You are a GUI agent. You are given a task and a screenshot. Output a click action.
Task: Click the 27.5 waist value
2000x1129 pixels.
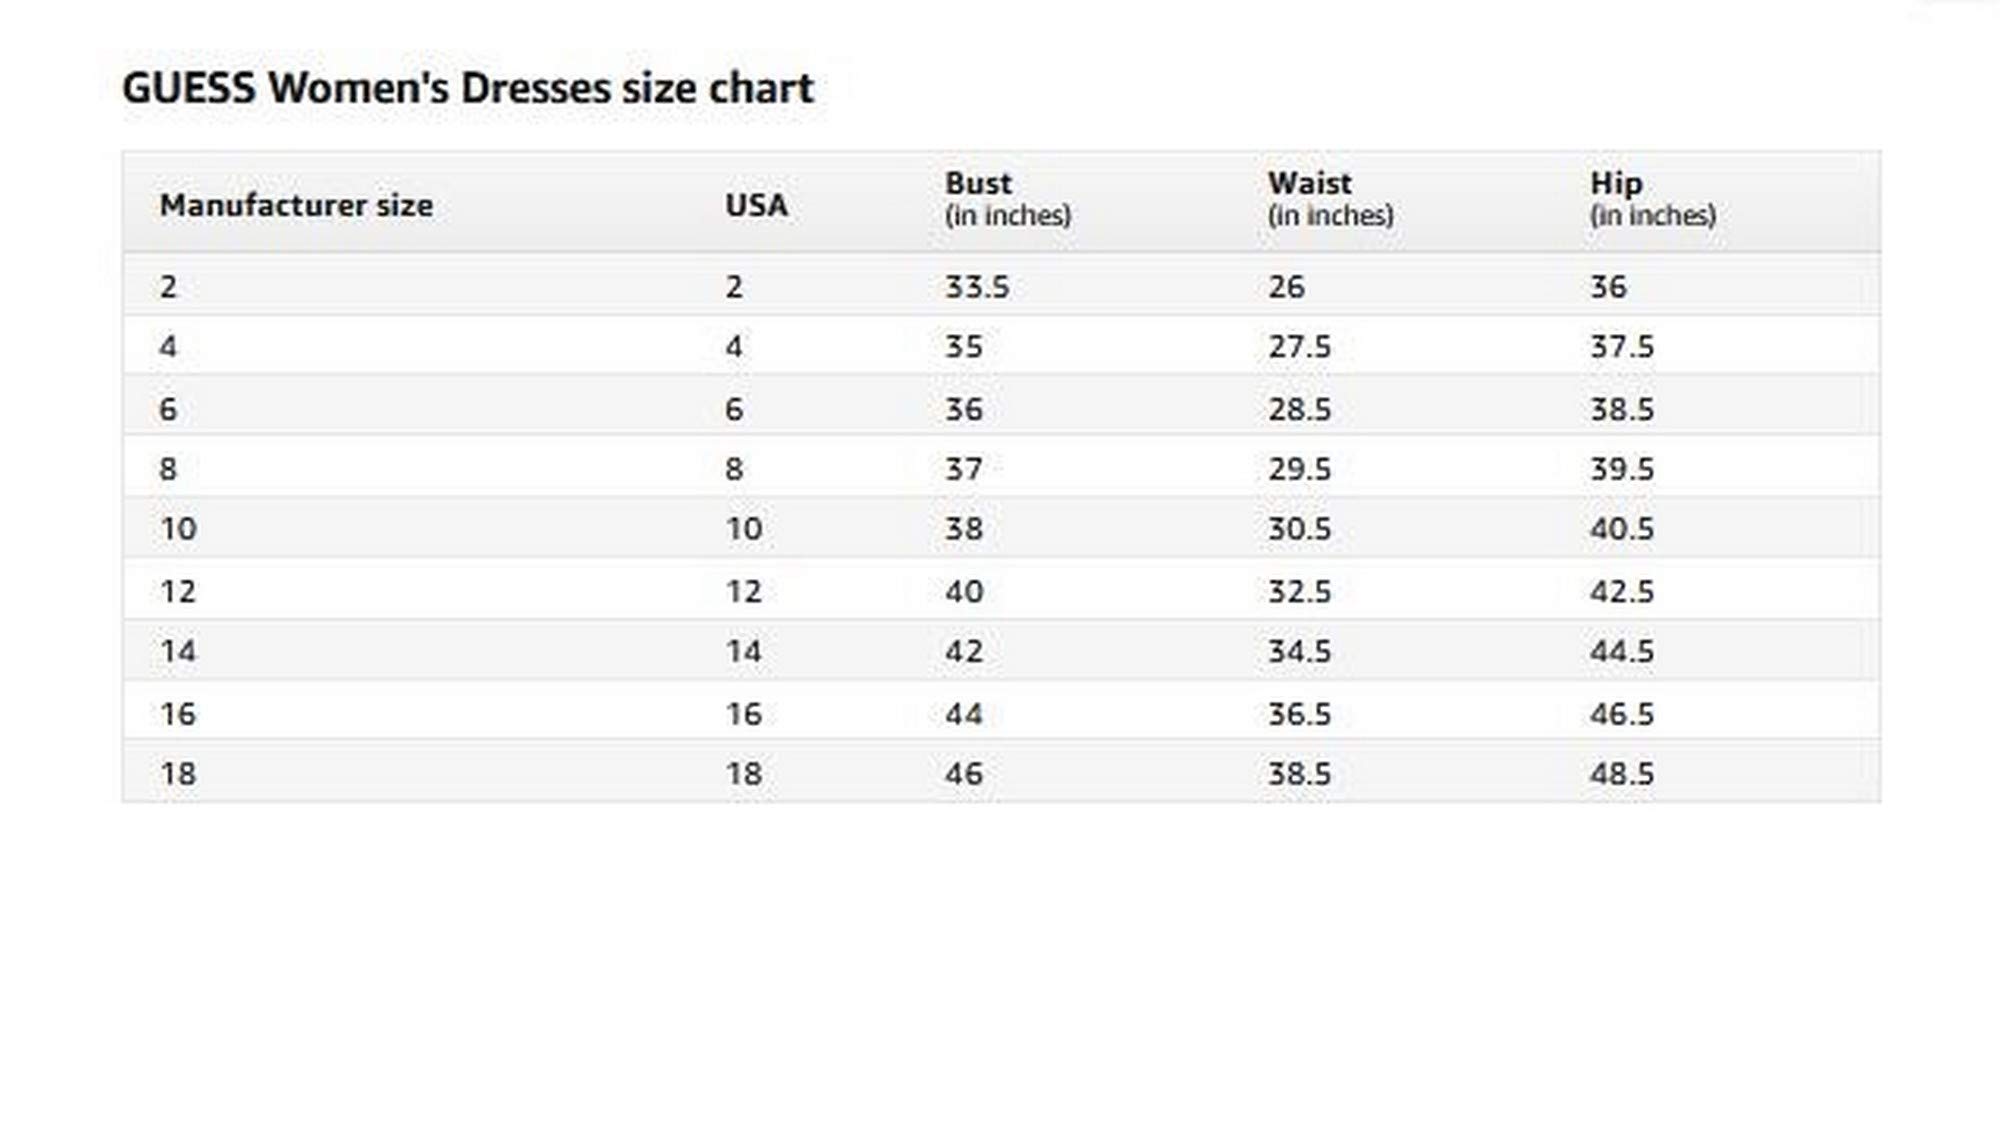(1299, 347)
